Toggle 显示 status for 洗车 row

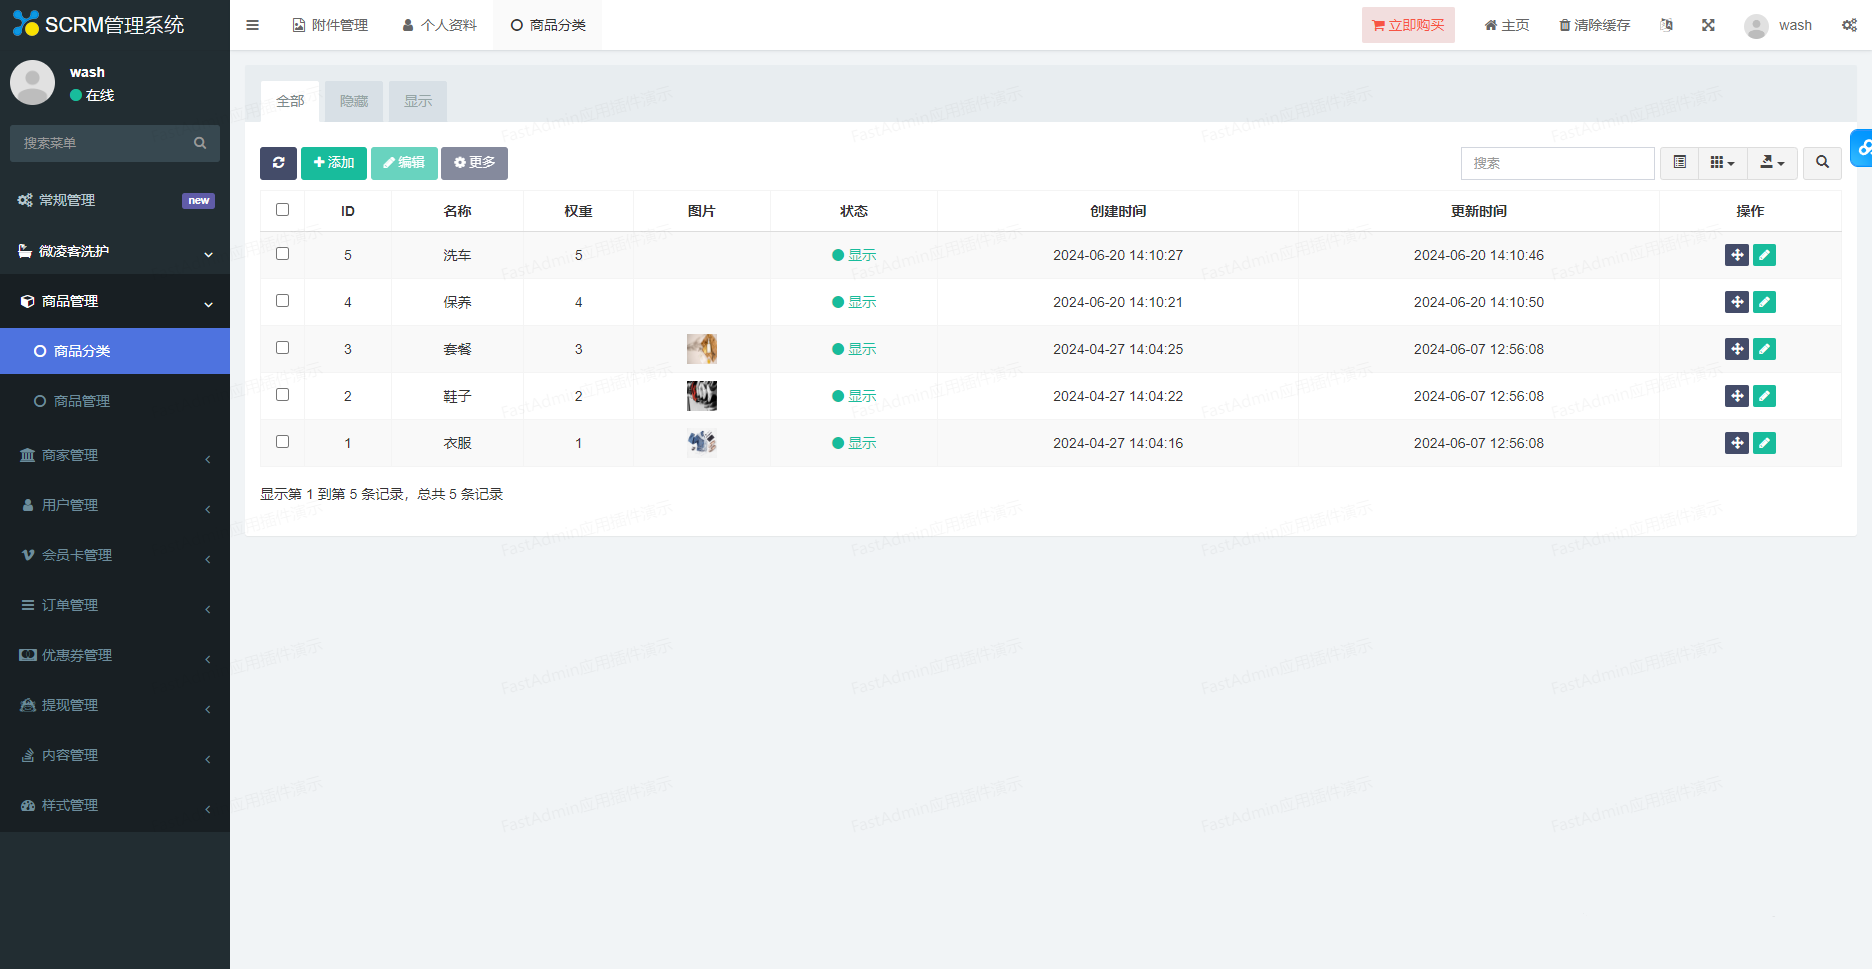[854, 255]
